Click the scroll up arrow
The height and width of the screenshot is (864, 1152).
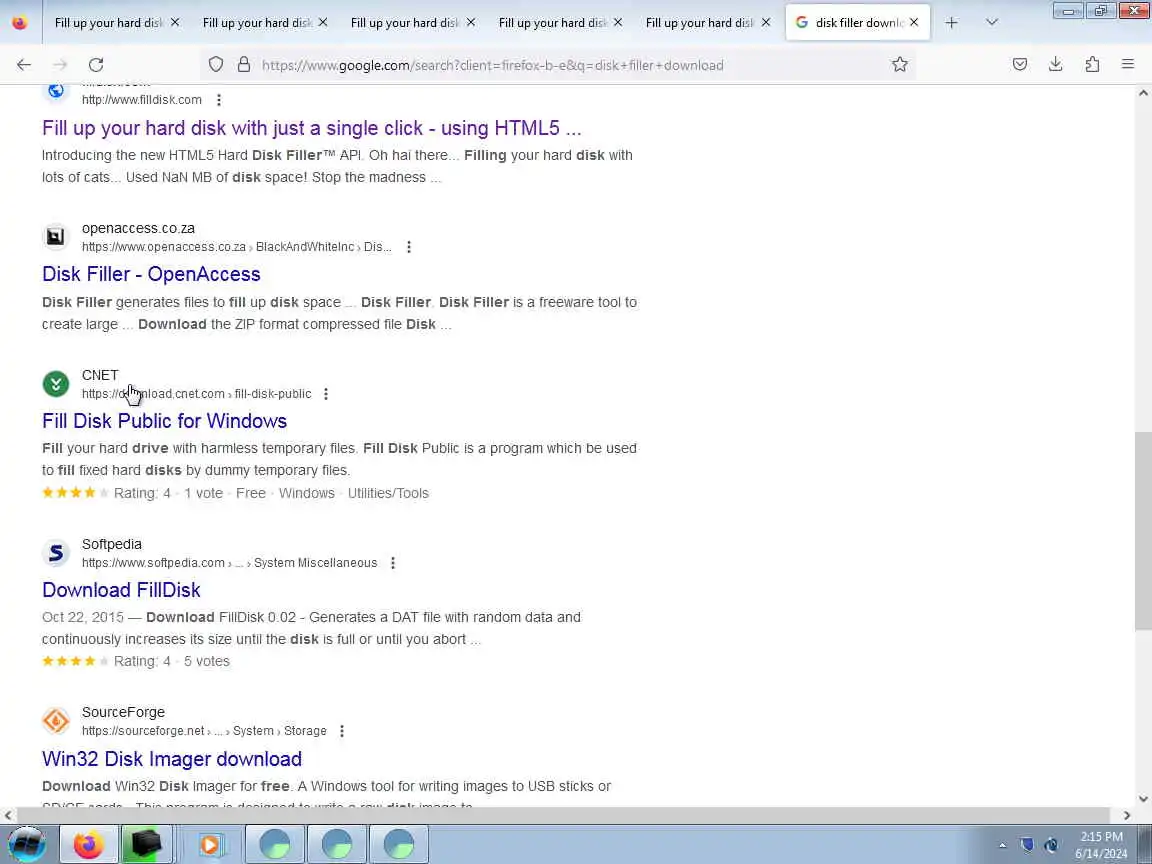click(x=1143, y=93)
